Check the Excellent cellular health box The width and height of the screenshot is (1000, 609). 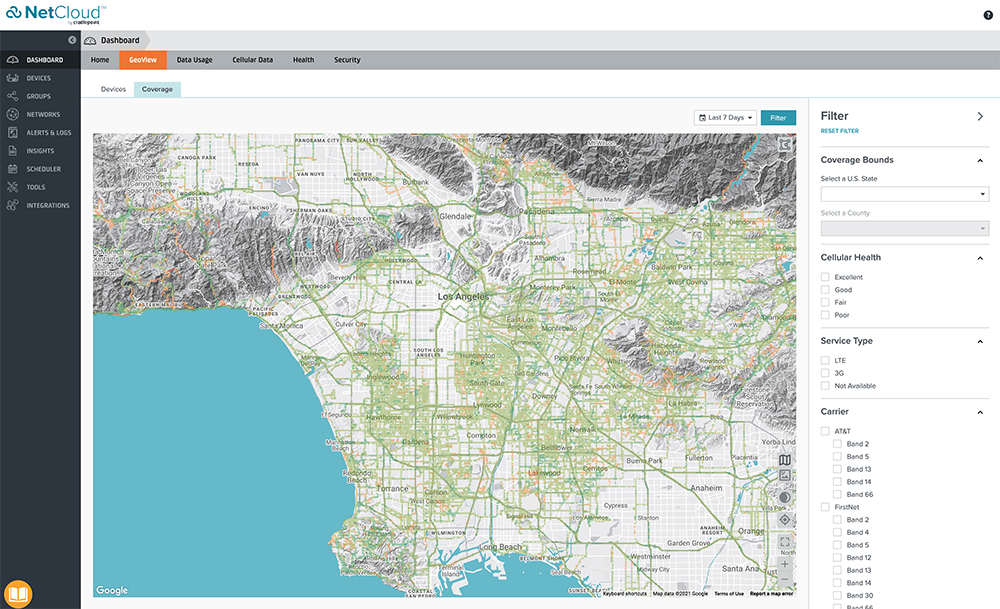825,277
